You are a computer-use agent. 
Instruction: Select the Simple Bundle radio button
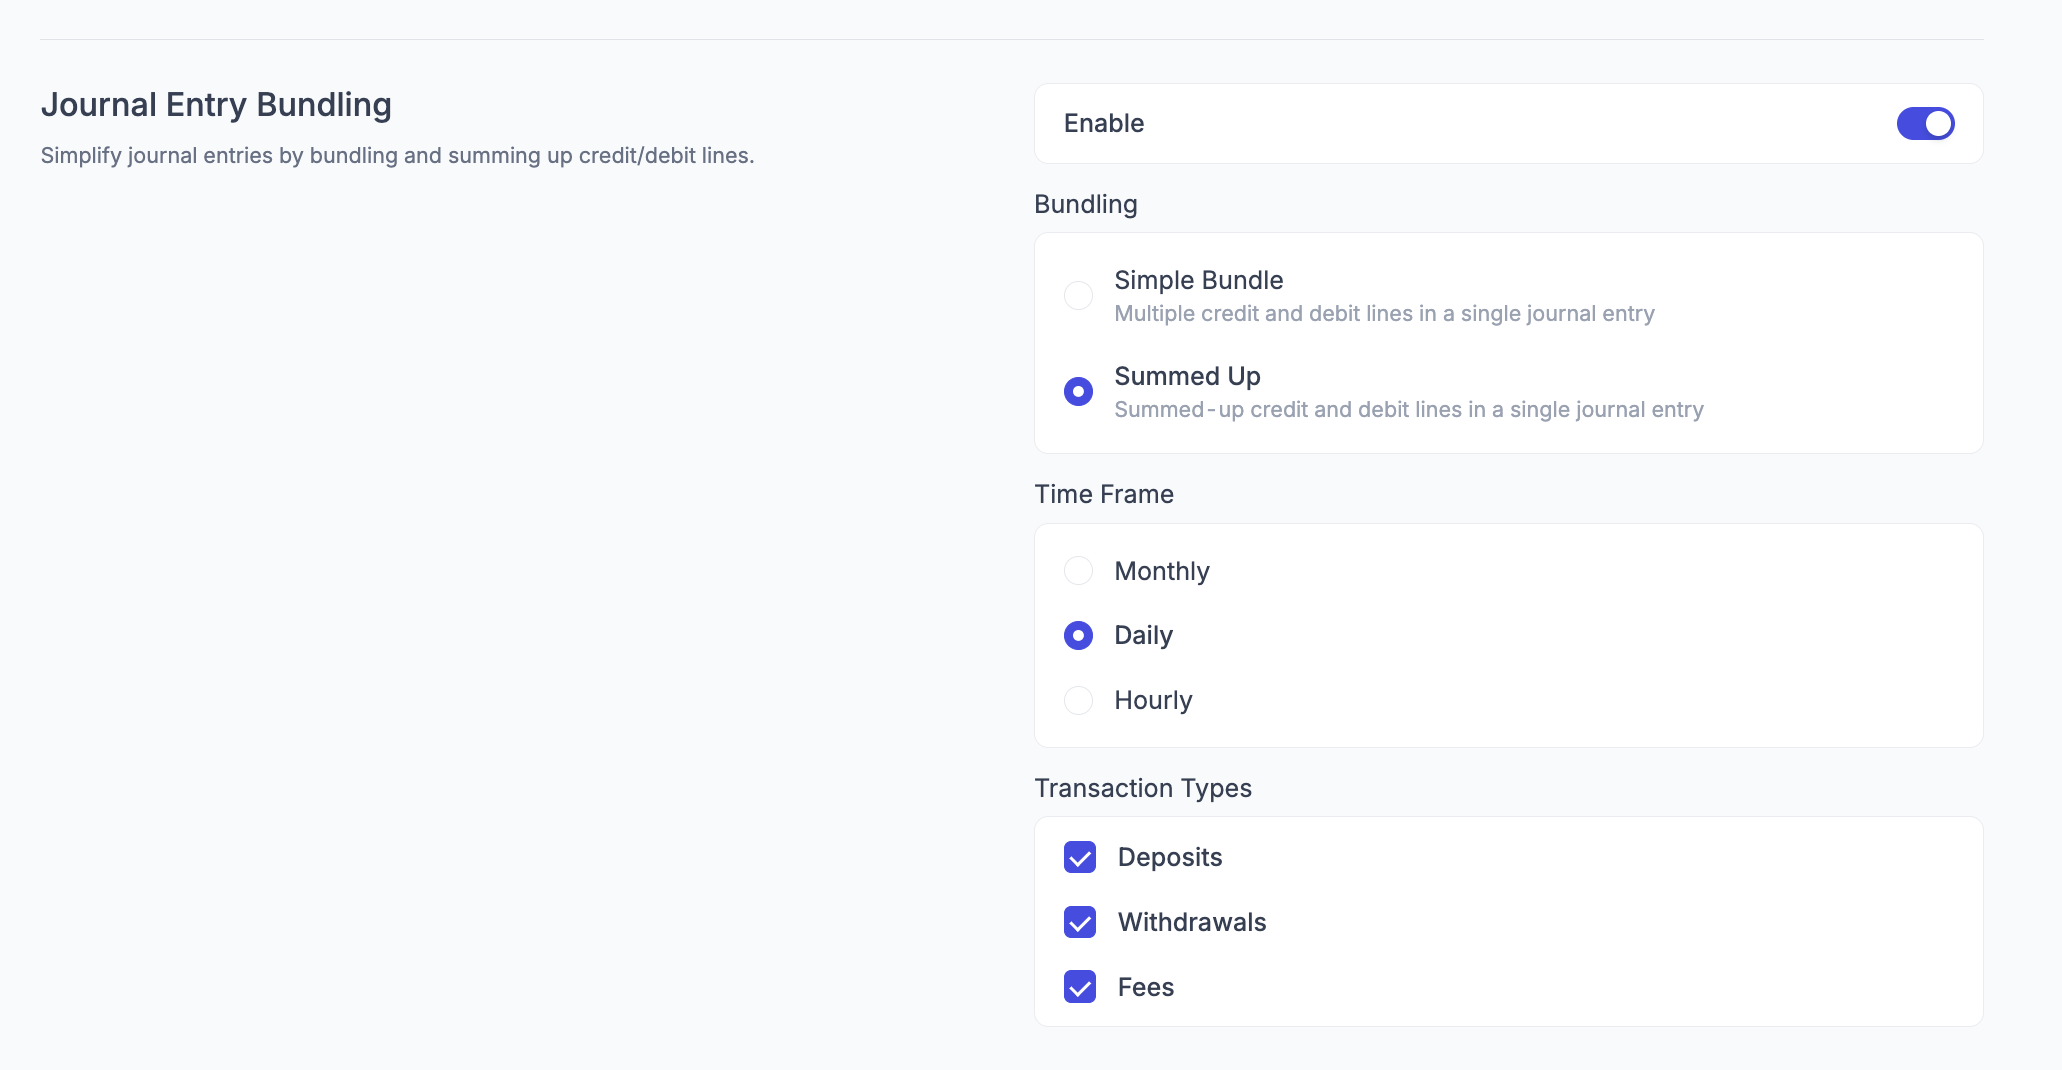coord(1078,296)
